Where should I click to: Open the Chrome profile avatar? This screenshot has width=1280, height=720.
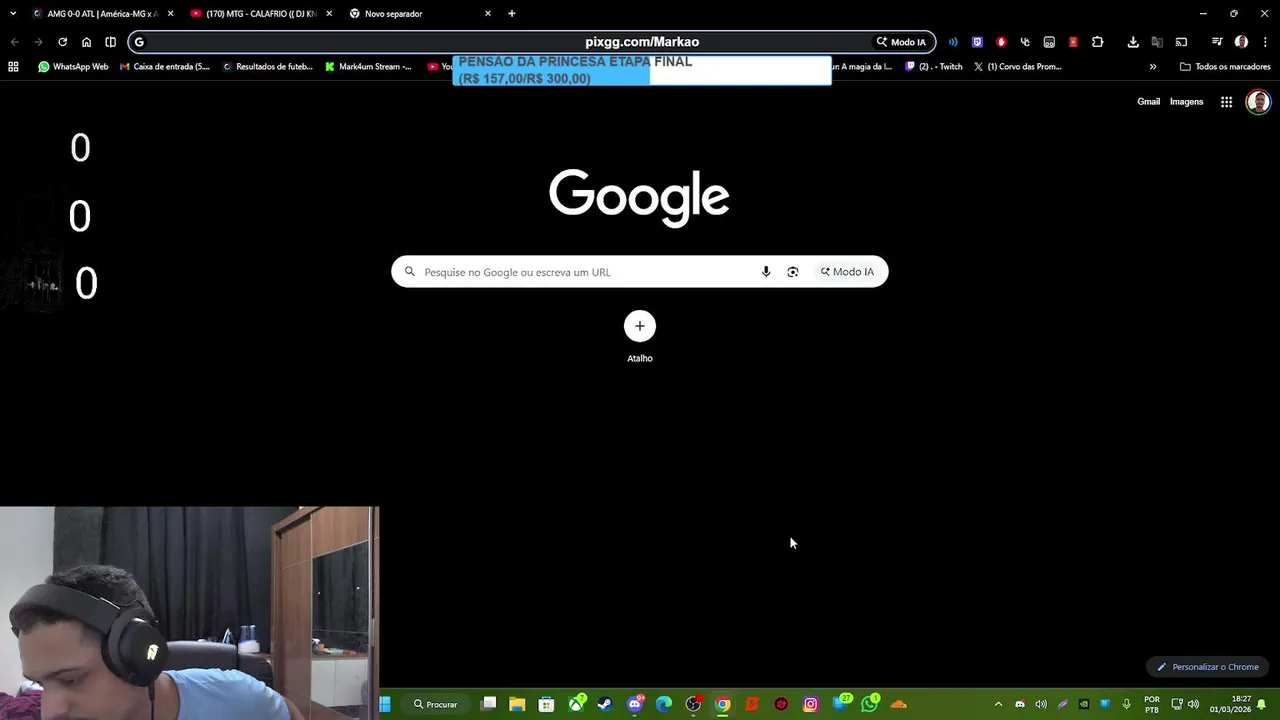pyautogui.click(x=1241, y=42)
